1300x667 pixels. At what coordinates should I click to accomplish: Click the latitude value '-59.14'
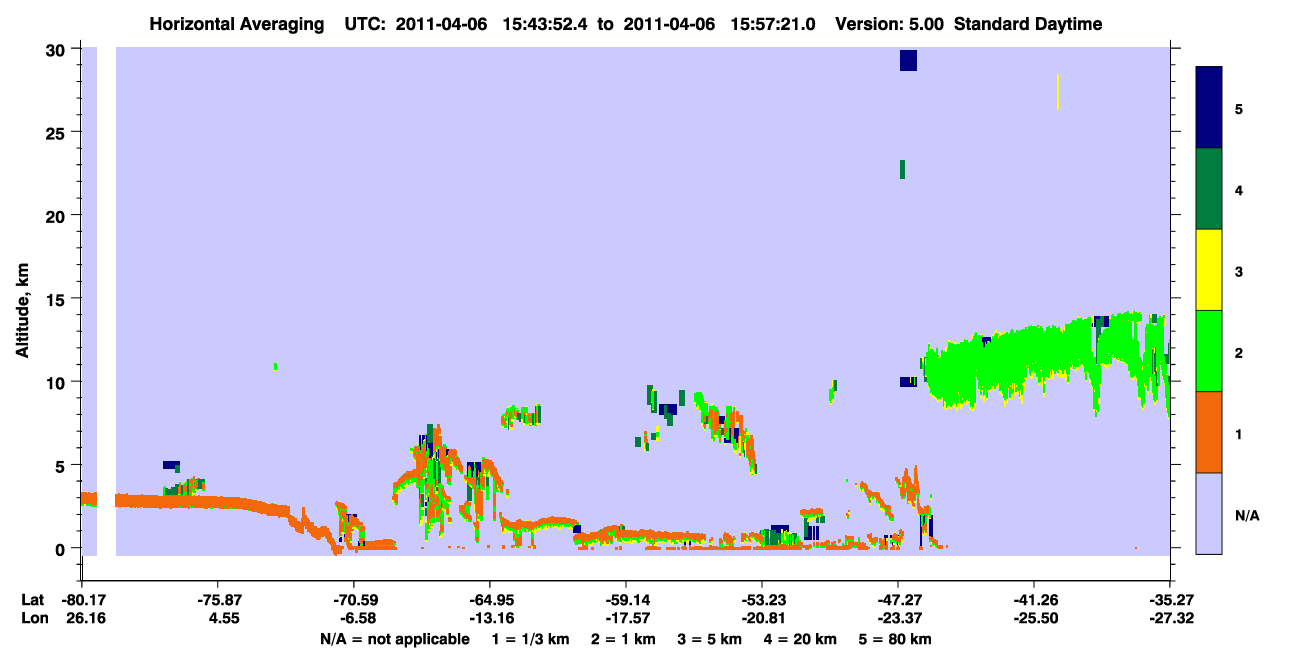626,600
